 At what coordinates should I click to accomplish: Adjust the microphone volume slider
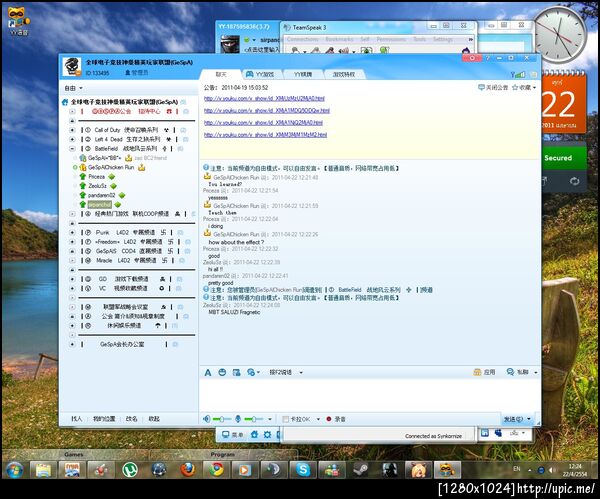coord(253,419)
